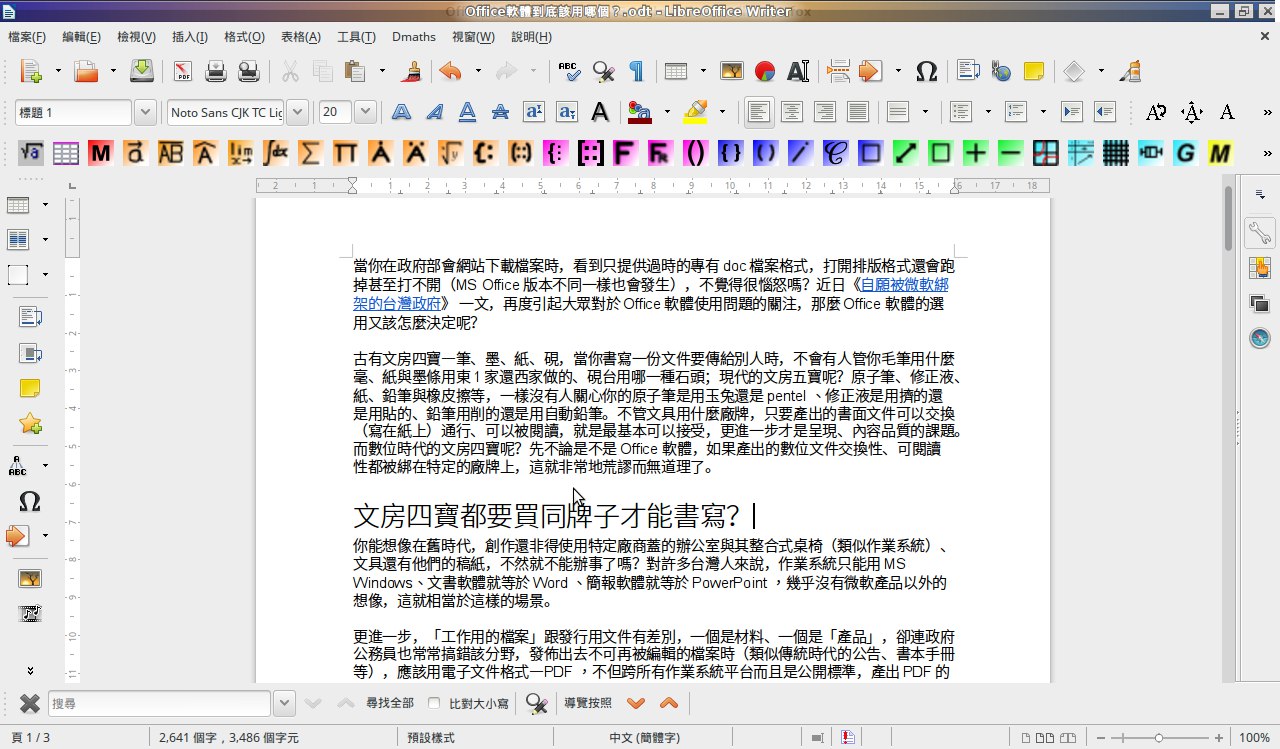Expand the search history dropdown in Find bar
1280x749 pixels.
(284, 704)
